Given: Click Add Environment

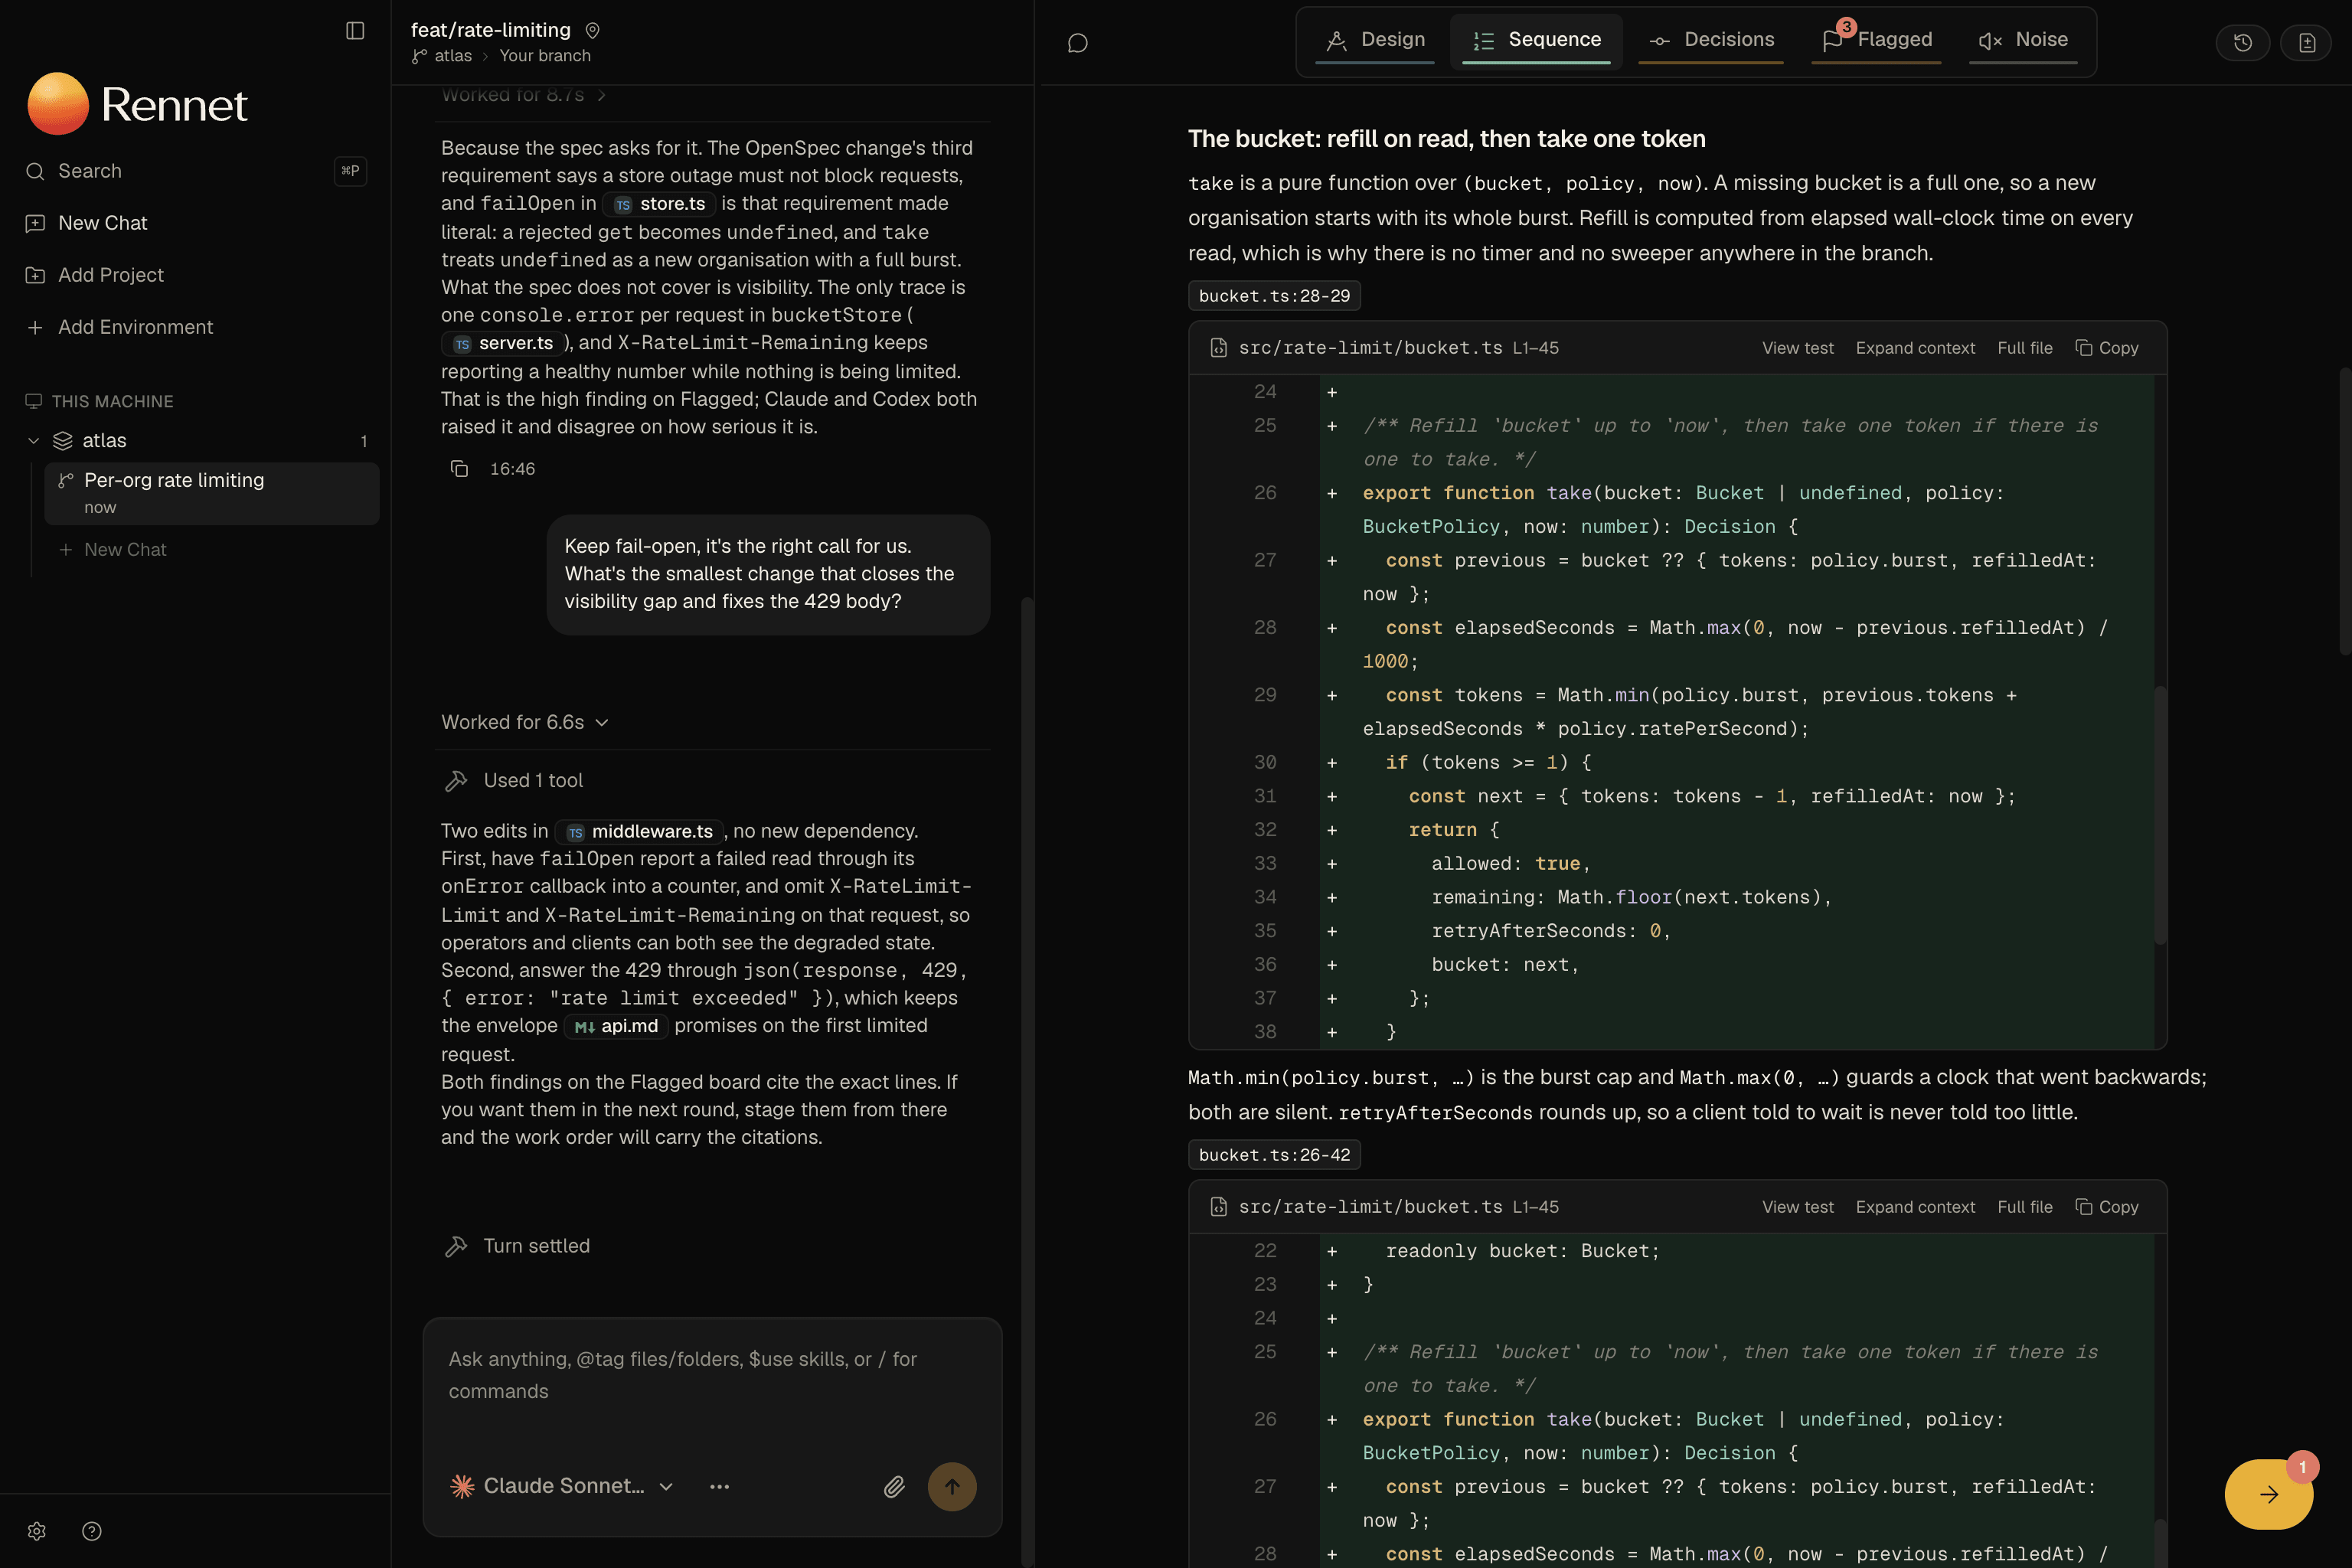Looking at the screenshot, I should click(x=196, y=327).
